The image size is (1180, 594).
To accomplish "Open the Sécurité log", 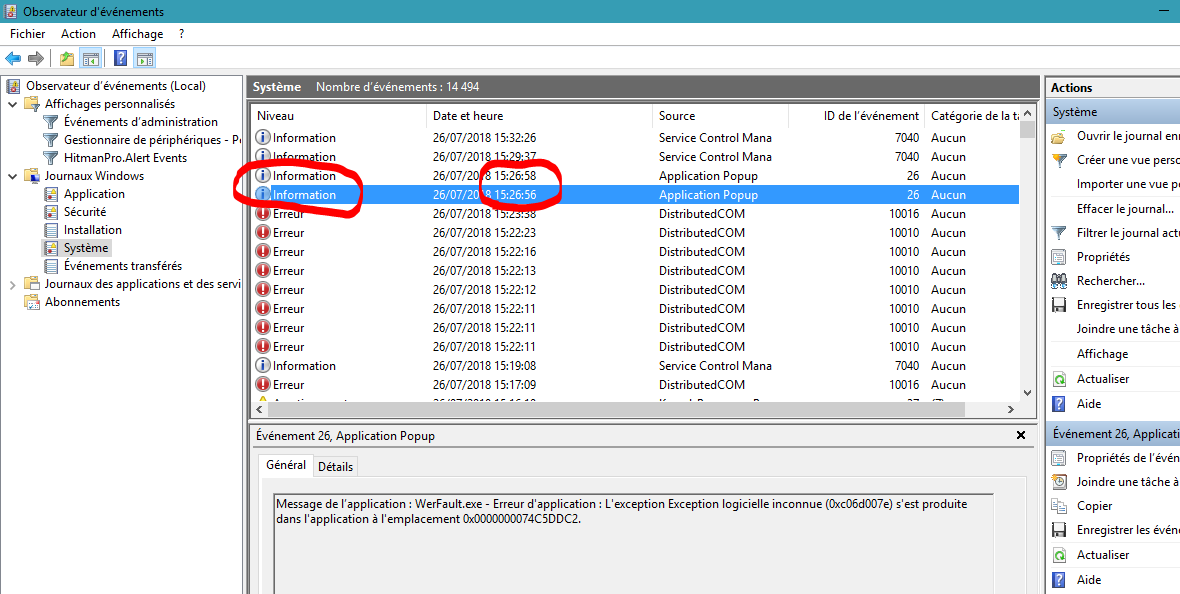I will pyautogui.click(x=85, y=212).
